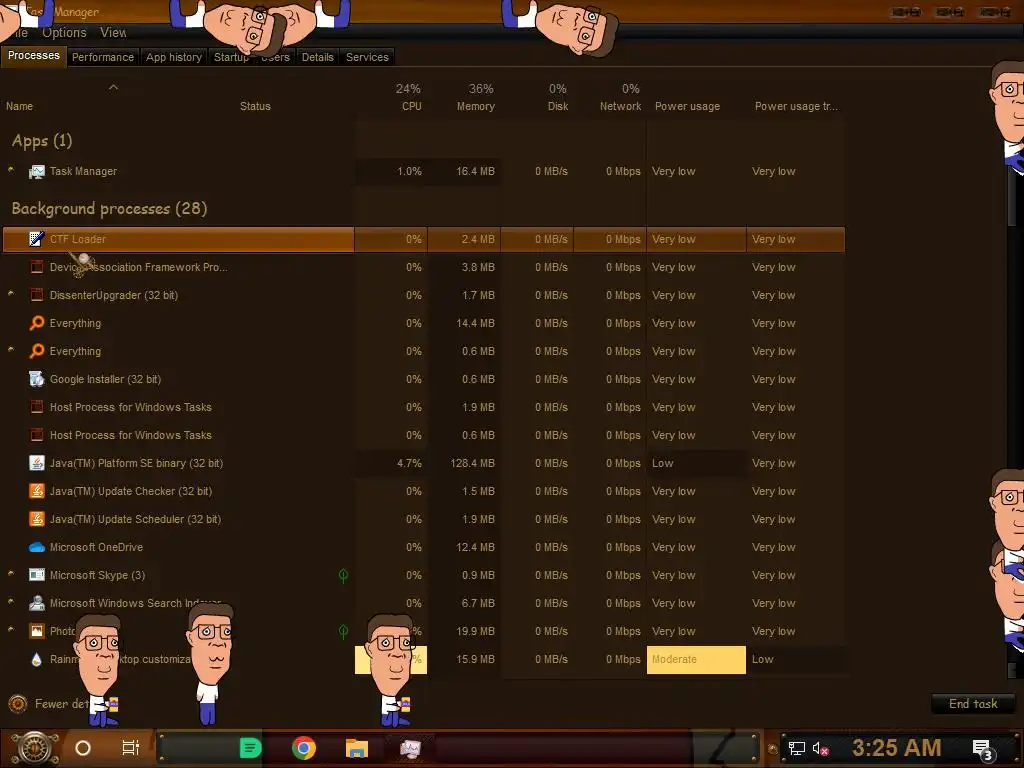1024x768 pixels.
Task: Open File Explorer from the taskbar
Action: click(357, 748)
